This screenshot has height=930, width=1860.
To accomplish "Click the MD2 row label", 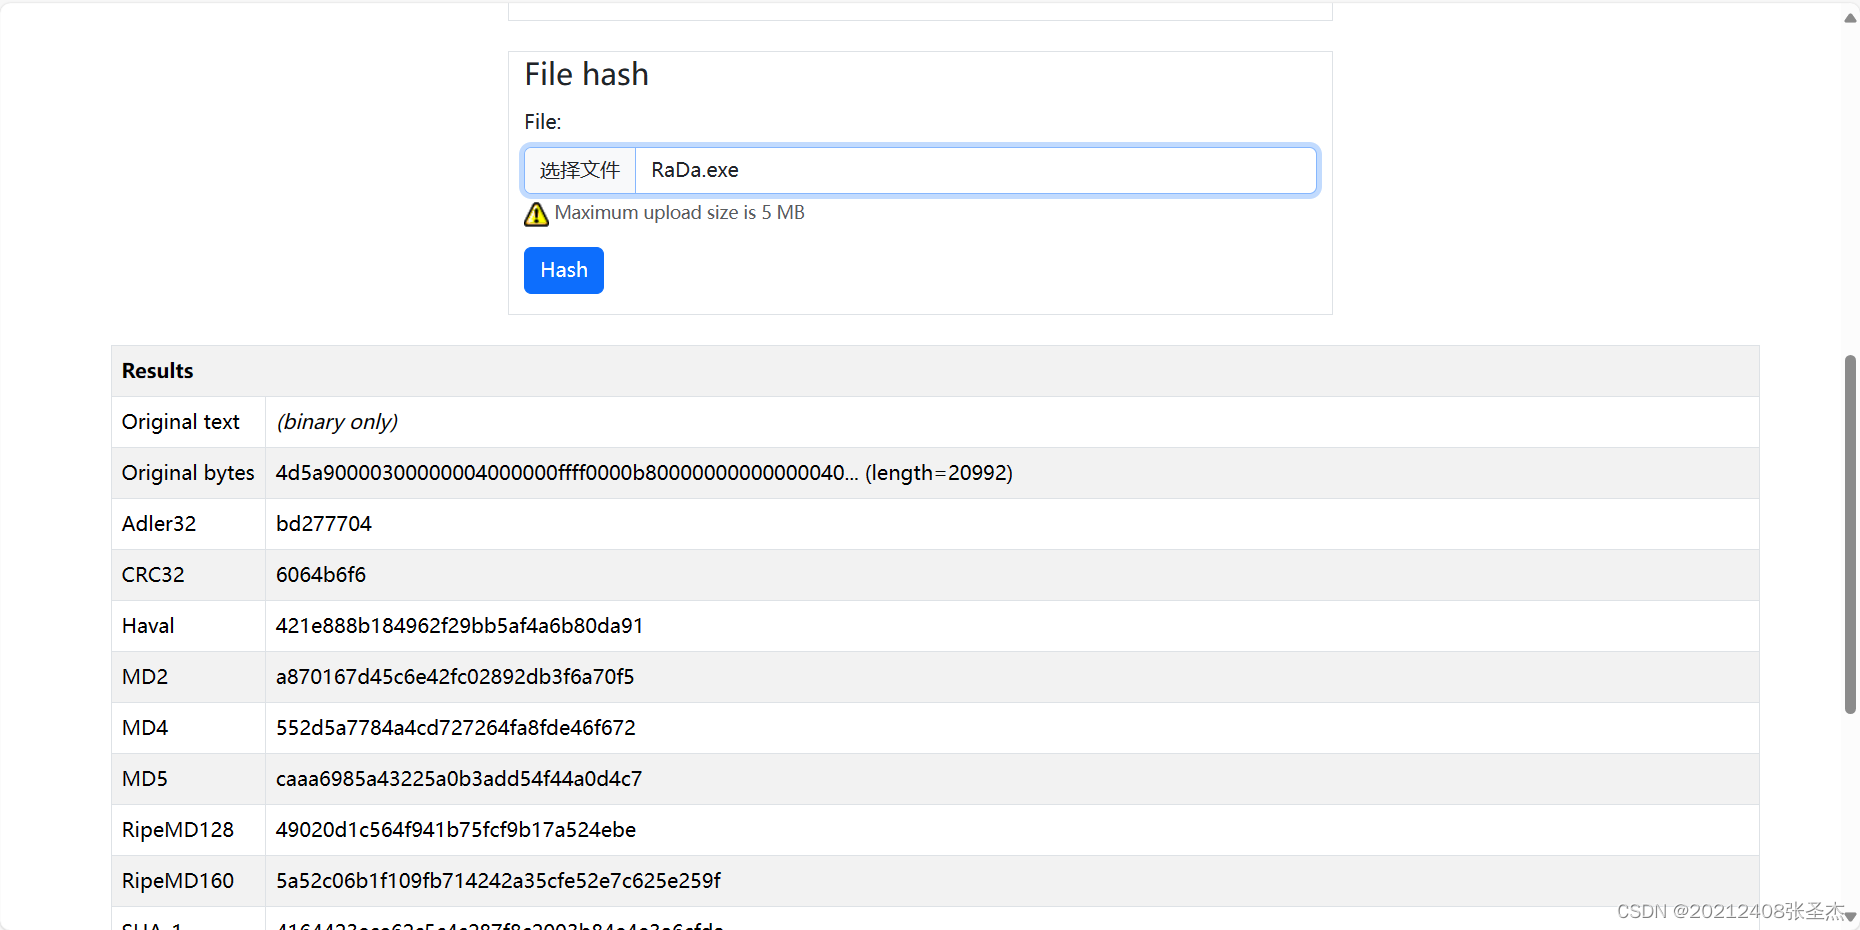I will pyautogui.click(x=145, y=677).
